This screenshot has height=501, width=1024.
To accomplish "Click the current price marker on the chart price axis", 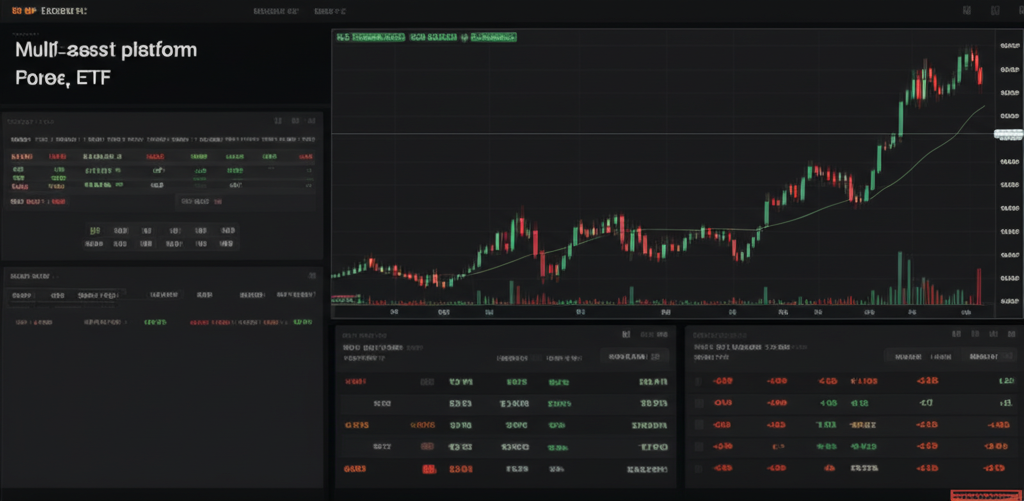I will (1009, 133).
